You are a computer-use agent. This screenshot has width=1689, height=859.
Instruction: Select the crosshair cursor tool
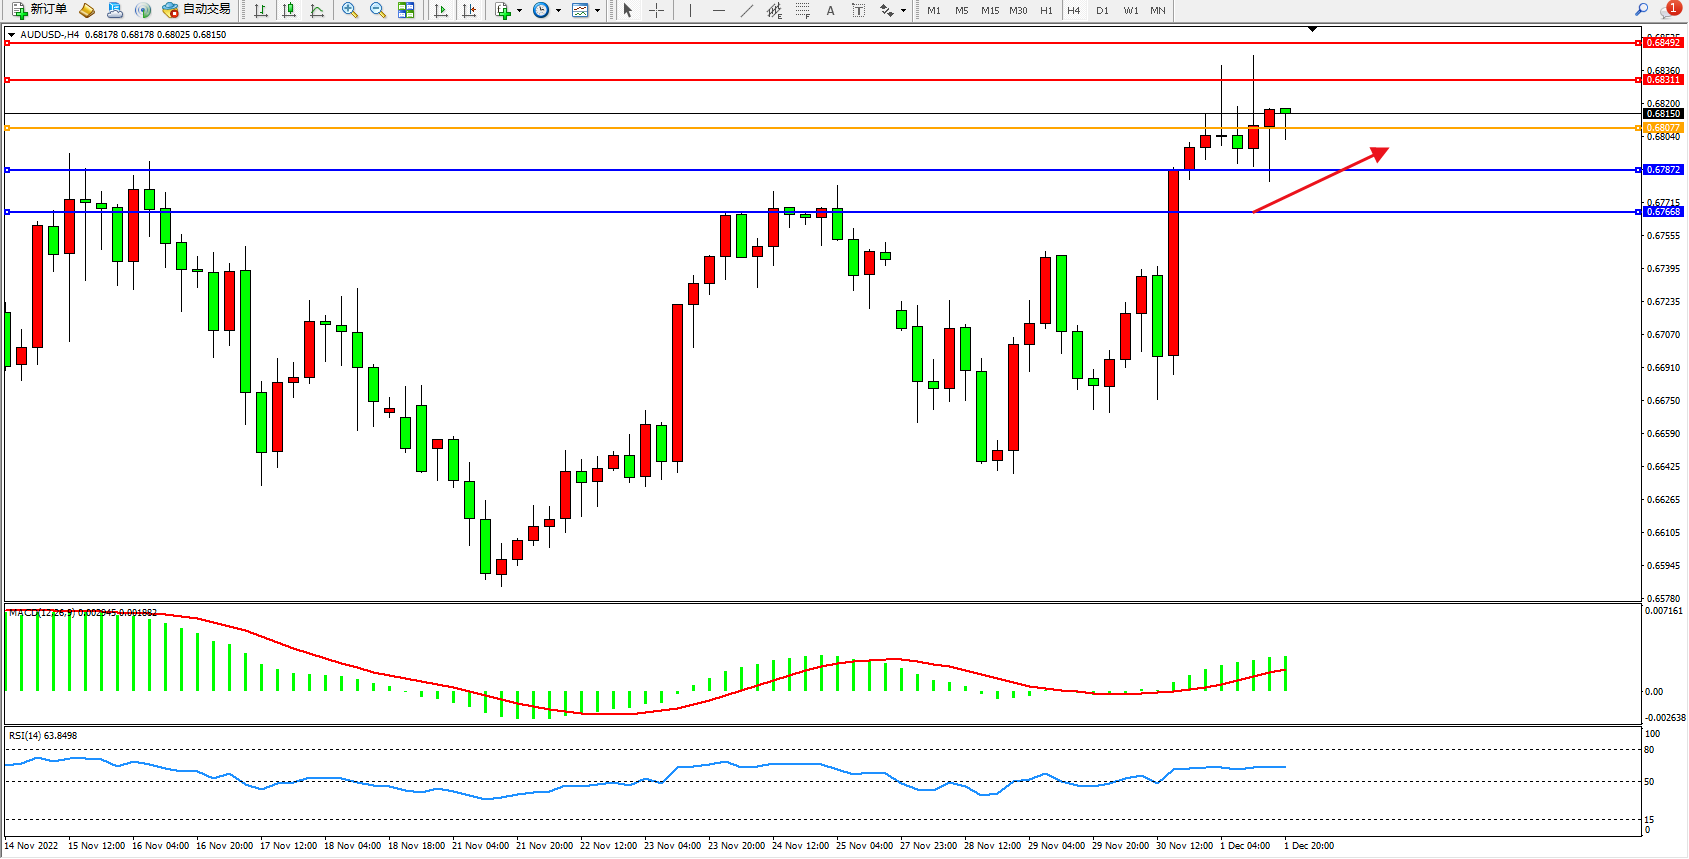pos(656,10)
